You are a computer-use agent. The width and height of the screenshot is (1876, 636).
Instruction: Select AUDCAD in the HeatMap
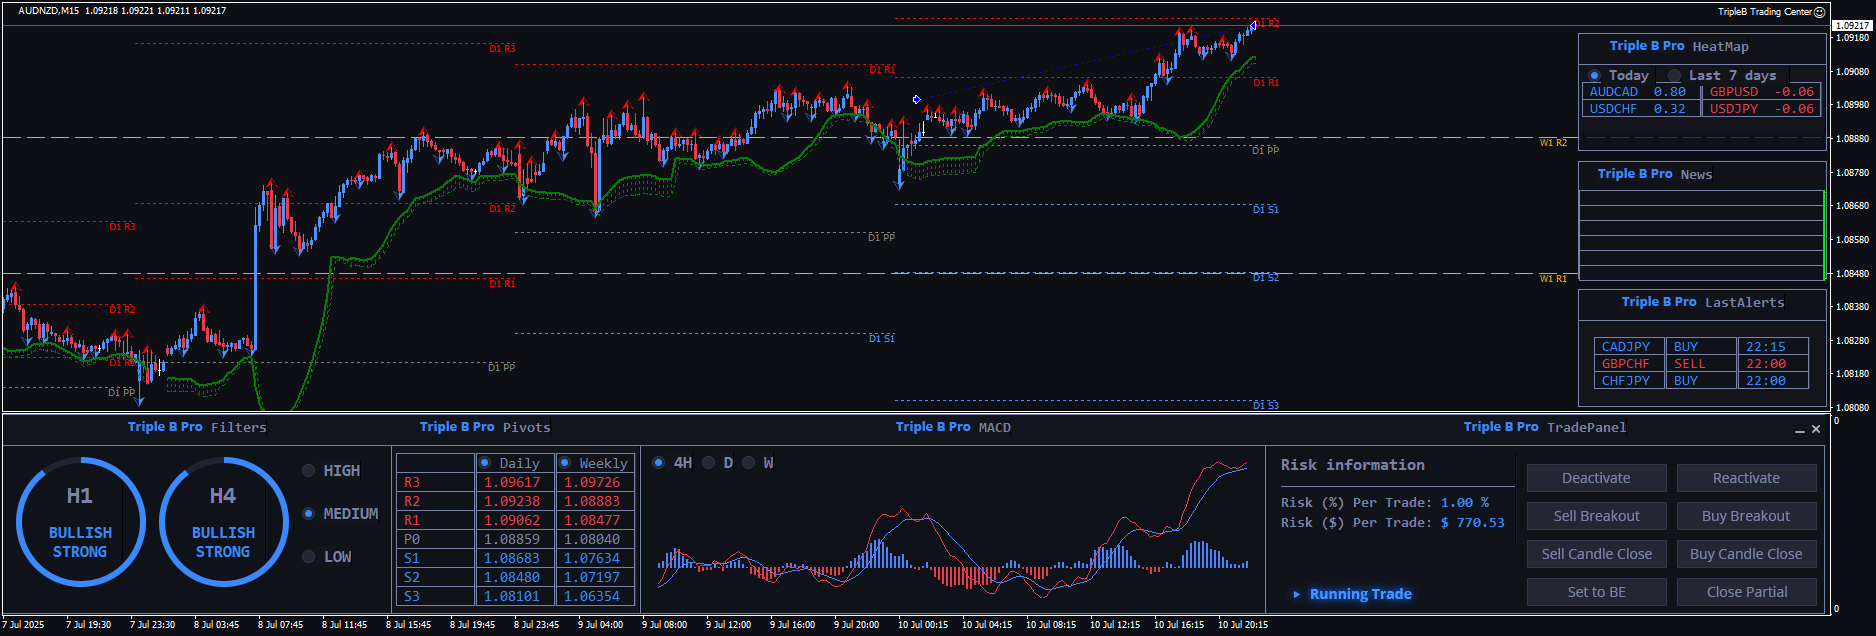pos(1614,92)
